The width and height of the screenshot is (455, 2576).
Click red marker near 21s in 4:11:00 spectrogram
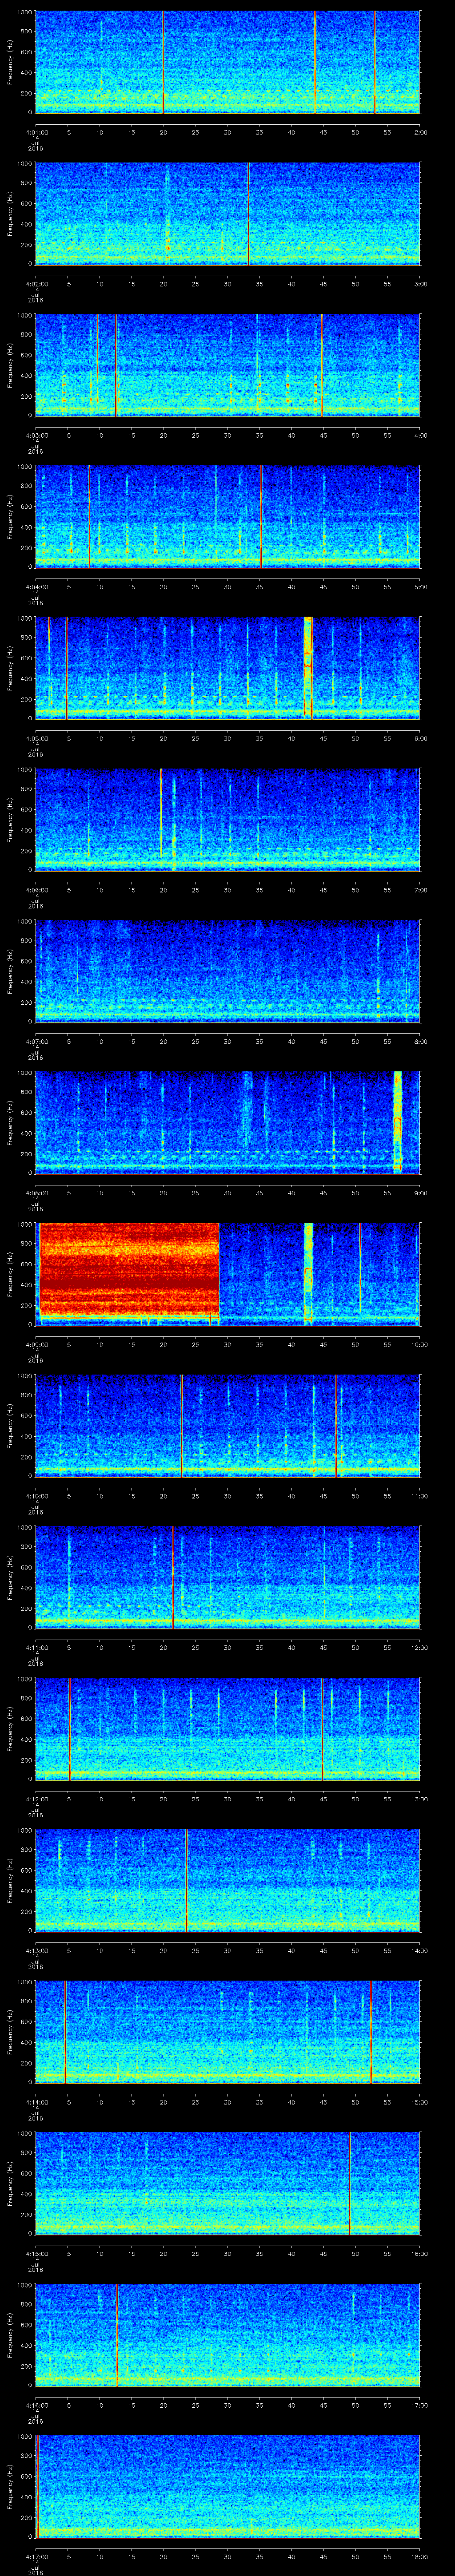pyautogui.click(x=173, y=1577)
